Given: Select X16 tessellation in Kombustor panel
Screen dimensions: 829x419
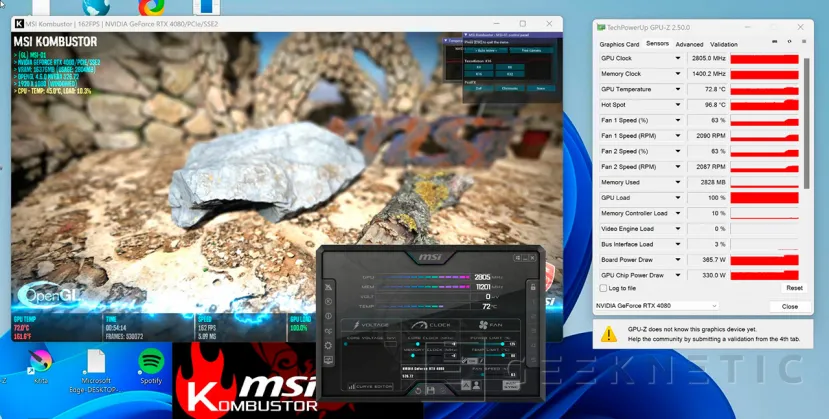Looking at the screenshot, I should coord(478,74).
